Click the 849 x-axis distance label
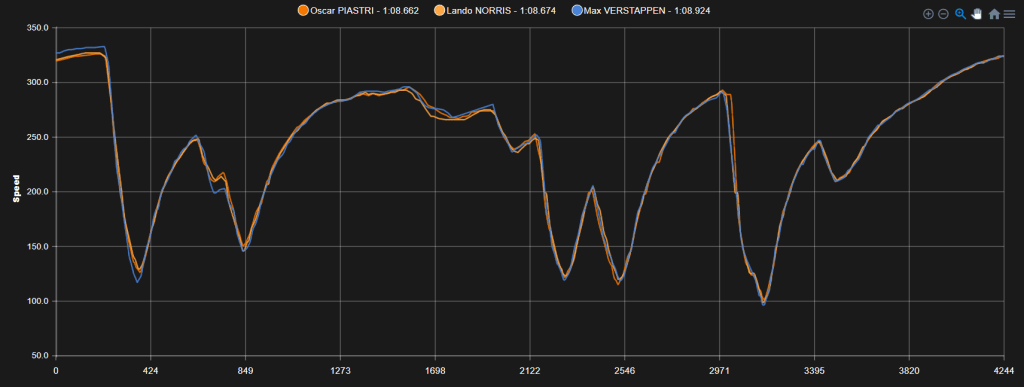Image resolution: width=1024 pixels, height=387 pixels. (x=246, y=371)
